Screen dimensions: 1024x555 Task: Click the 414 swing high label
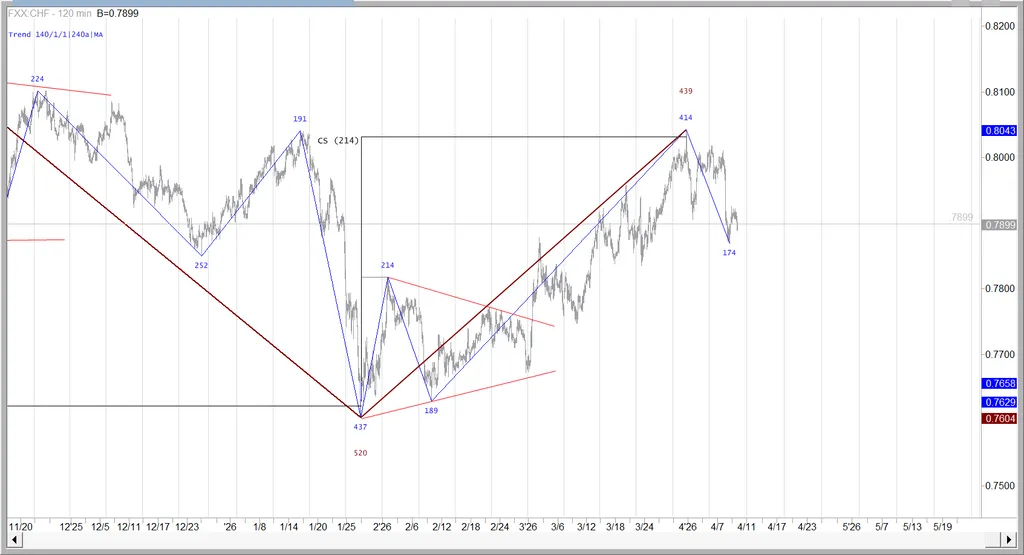[x=685, y=118]
